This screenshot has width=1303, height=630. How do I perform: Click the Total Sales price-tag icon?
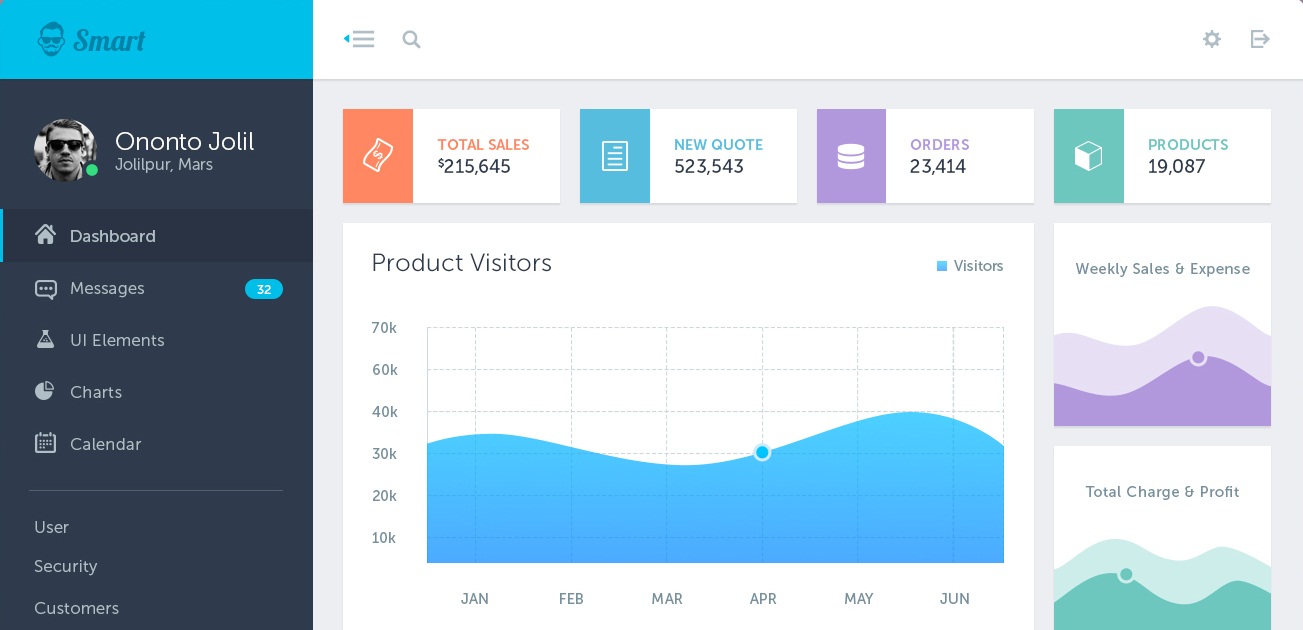pyautogui.click(x=377, y=156)
